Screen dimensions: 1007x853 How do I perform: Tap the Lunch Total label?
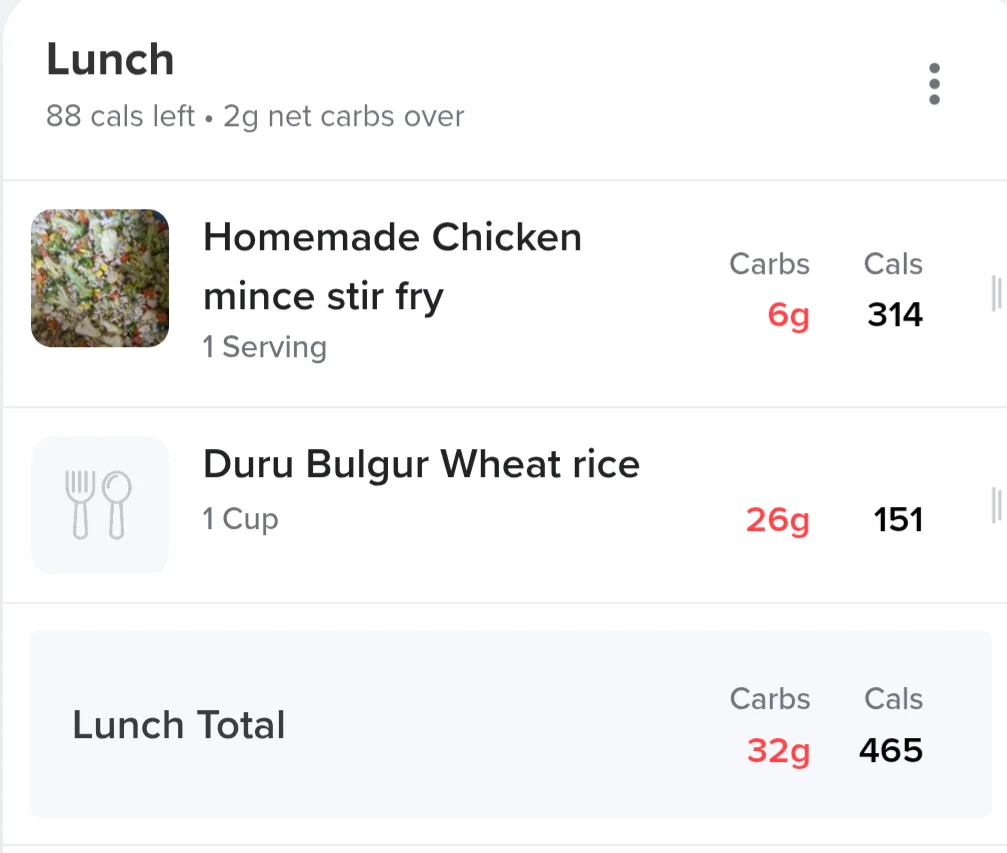[x=179, y=725]
